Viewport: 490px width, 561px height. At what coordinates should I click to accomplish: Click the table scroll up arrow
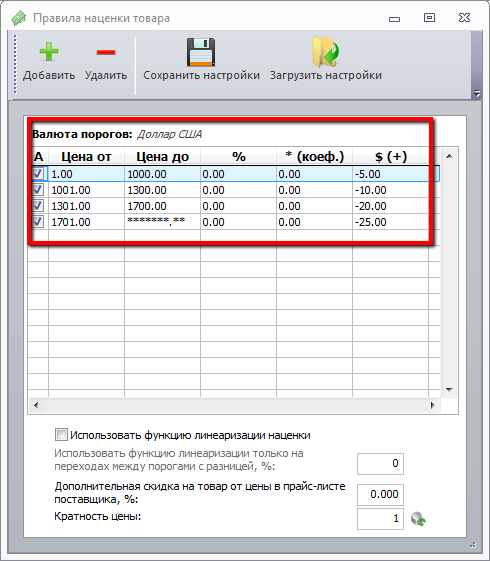click(x=449, y=156)
